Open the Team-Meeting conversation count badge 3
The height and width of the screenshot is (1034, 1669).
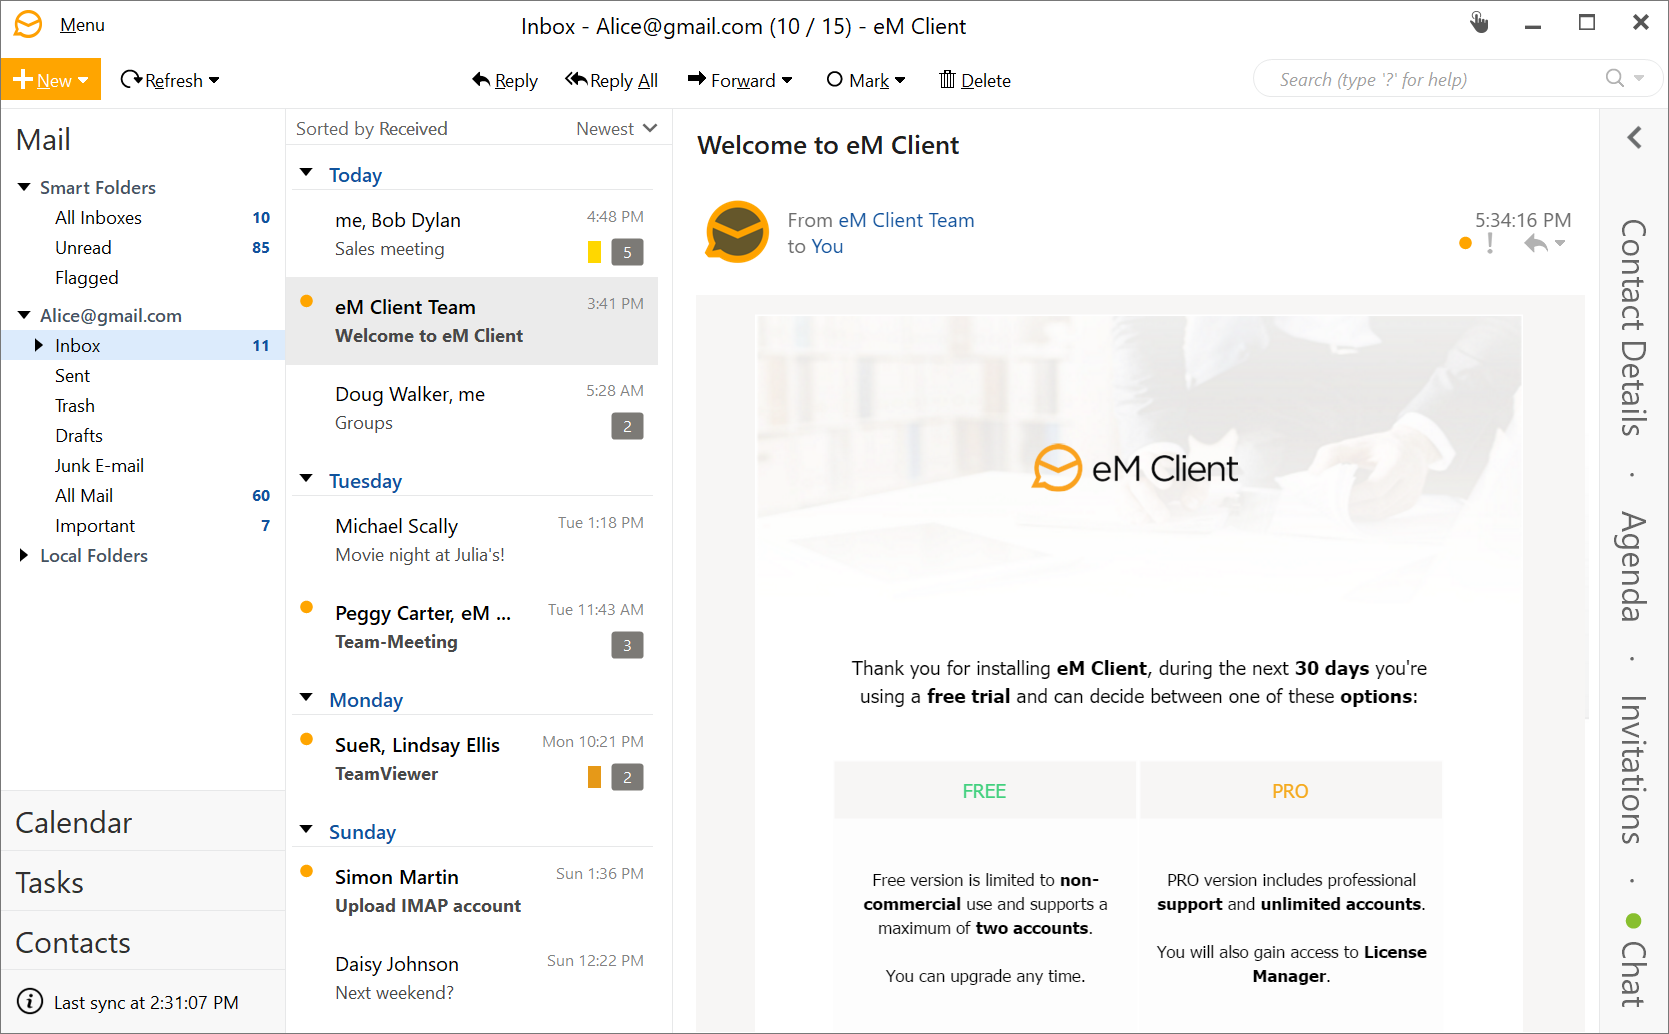click(627, 645)
